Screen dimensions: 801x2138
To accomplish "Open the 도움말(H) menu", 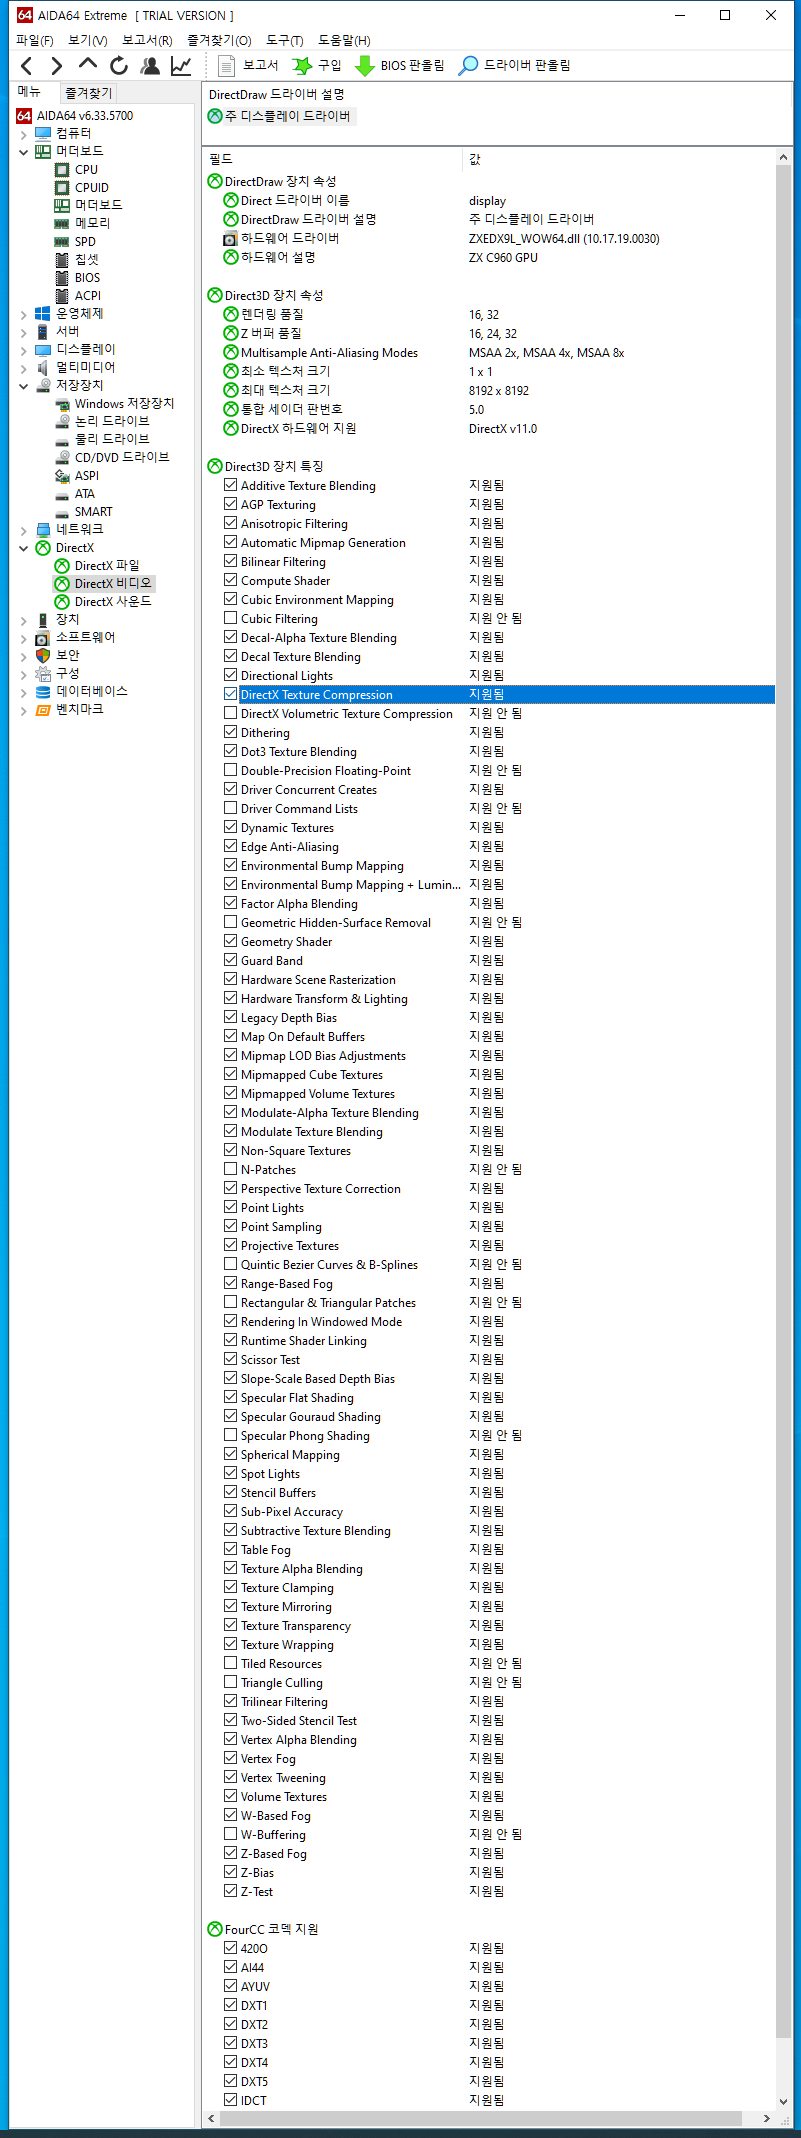I will (344, 40).
